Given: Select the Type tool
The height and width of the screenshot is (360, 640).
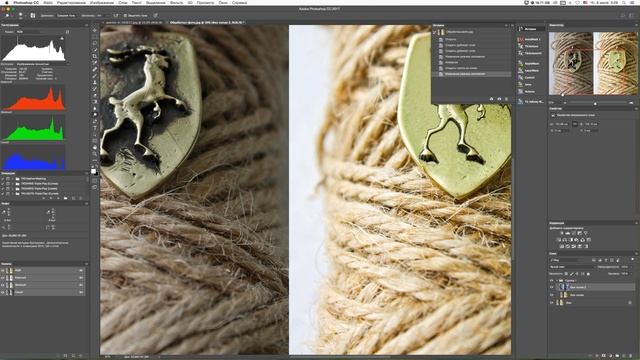Looking at the screenshot, I should click(x=95, y=128).
